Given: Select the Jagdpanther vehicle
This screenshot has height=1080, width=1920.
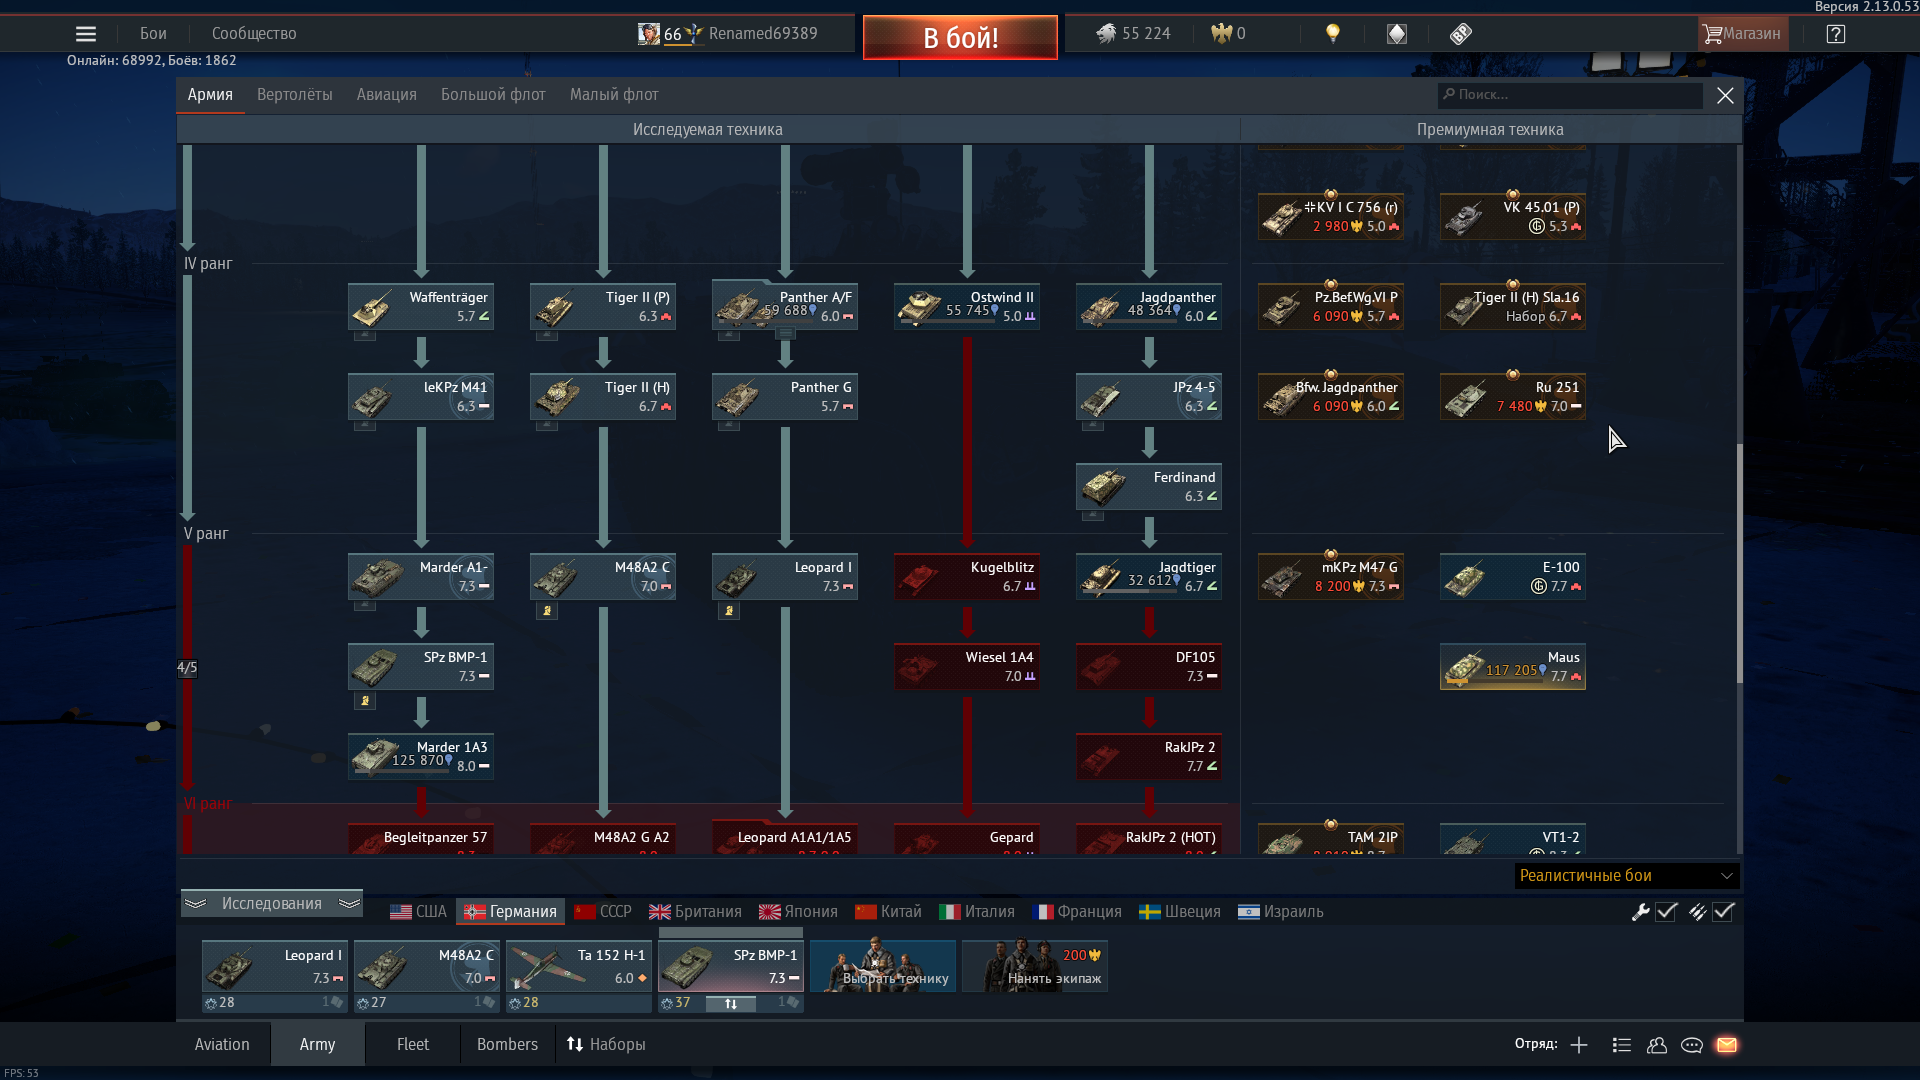Looking at the screenshot, I should [1149, 307].
